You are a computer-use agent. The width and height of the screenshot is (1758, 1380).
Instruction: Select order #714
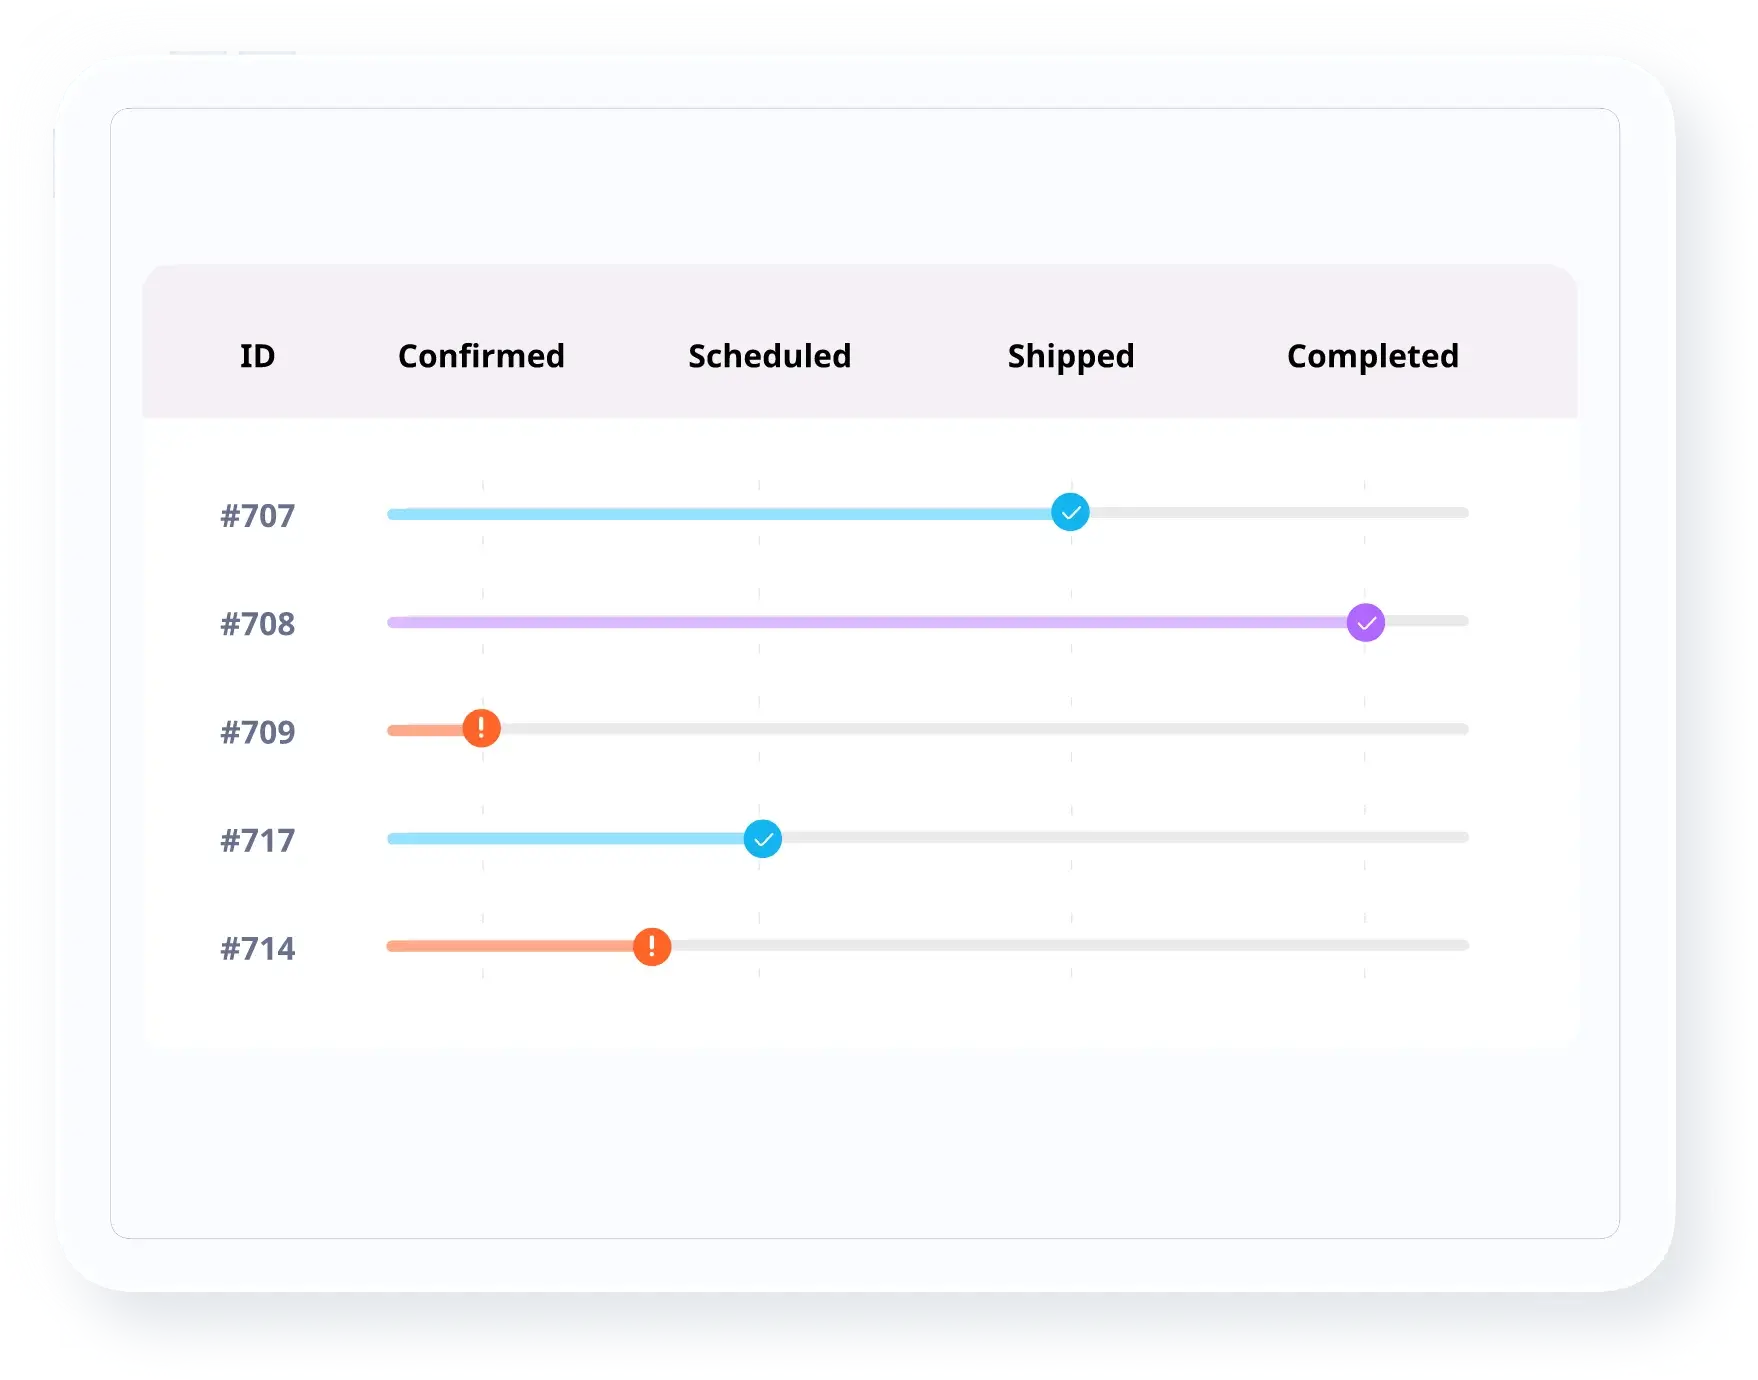click(x=257, y=948)
